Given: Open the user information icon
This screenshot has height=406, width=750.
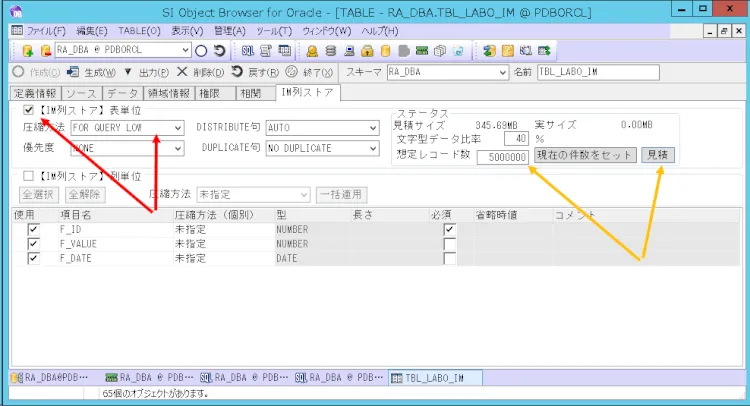Looking at the screenshot, I should (312, 51).
